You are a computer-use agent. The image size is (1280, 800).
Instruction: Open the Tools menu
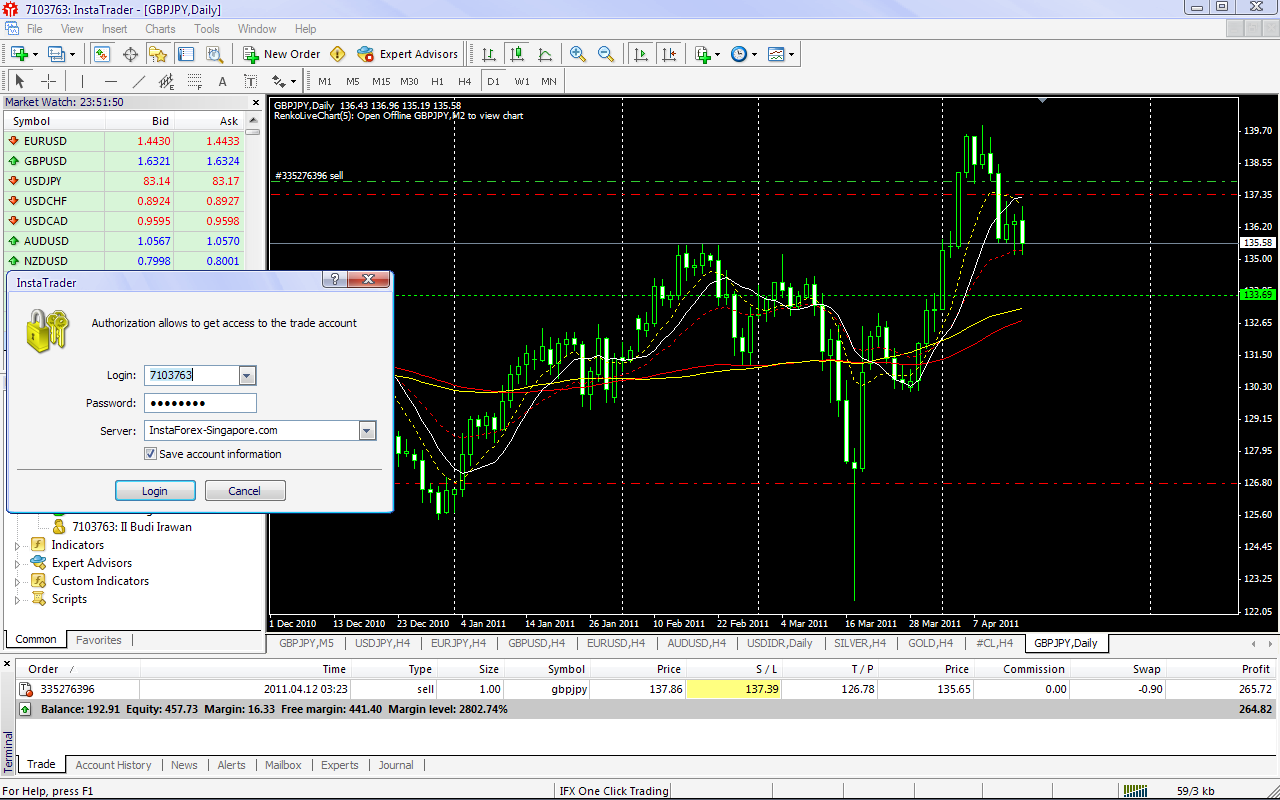point(207,29)
